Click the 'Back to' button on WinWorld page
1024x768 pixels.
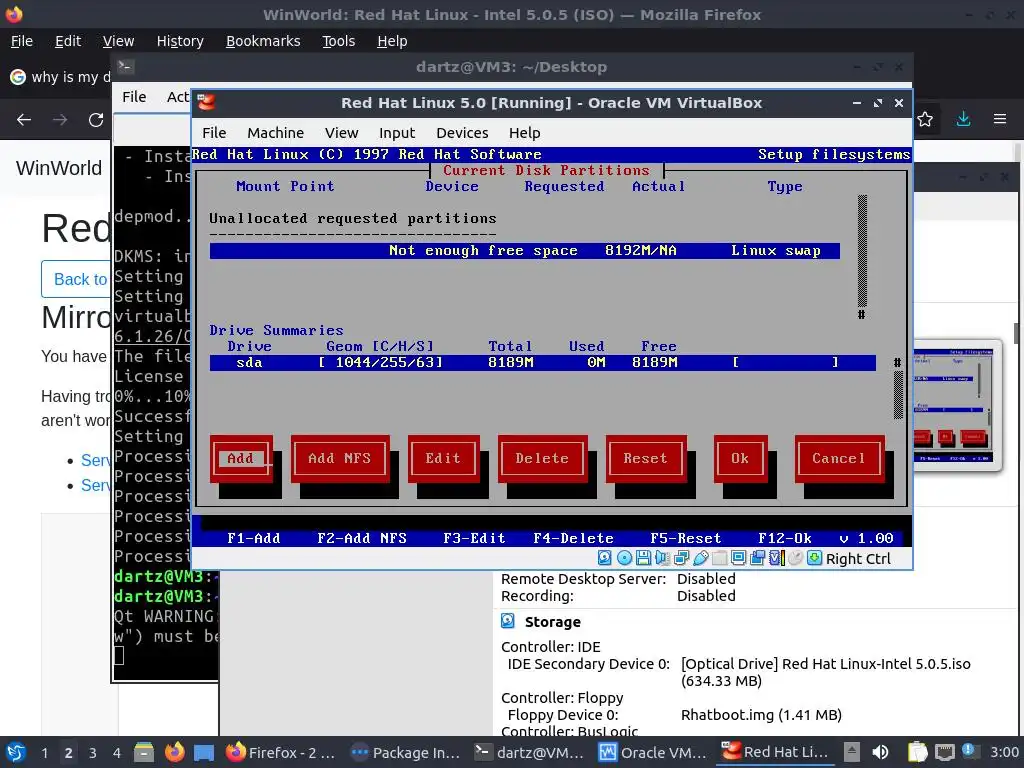(x=76, y=280)
